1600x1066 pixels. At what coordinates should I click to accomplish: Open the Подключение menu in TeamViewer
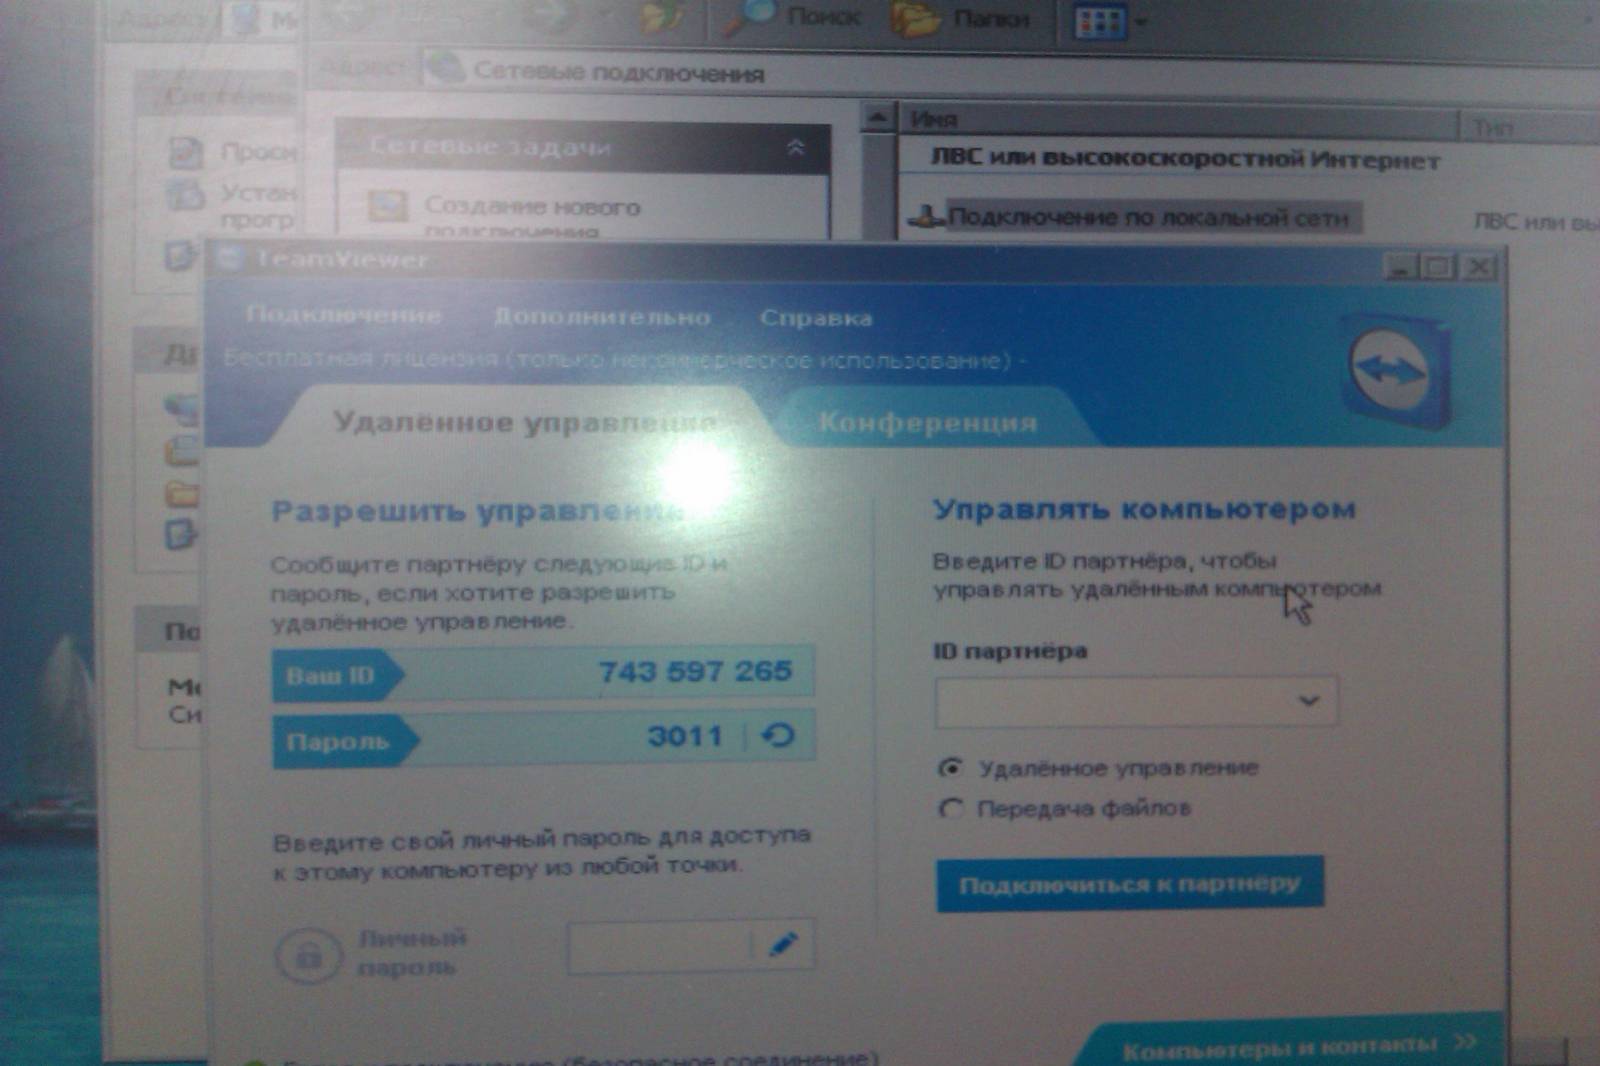point(344,315)
